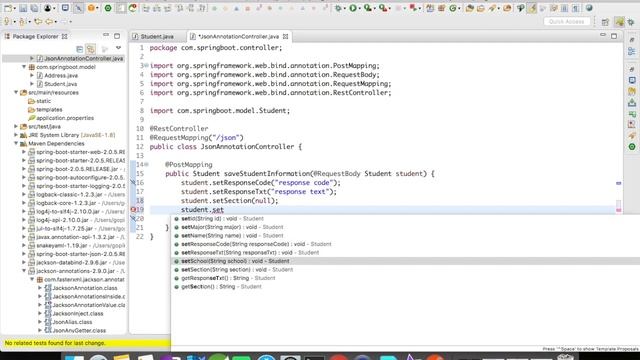This screenshot has height=360, width=640.
Task: Expand the src/test/java folder
Action: tap(16, 127)
